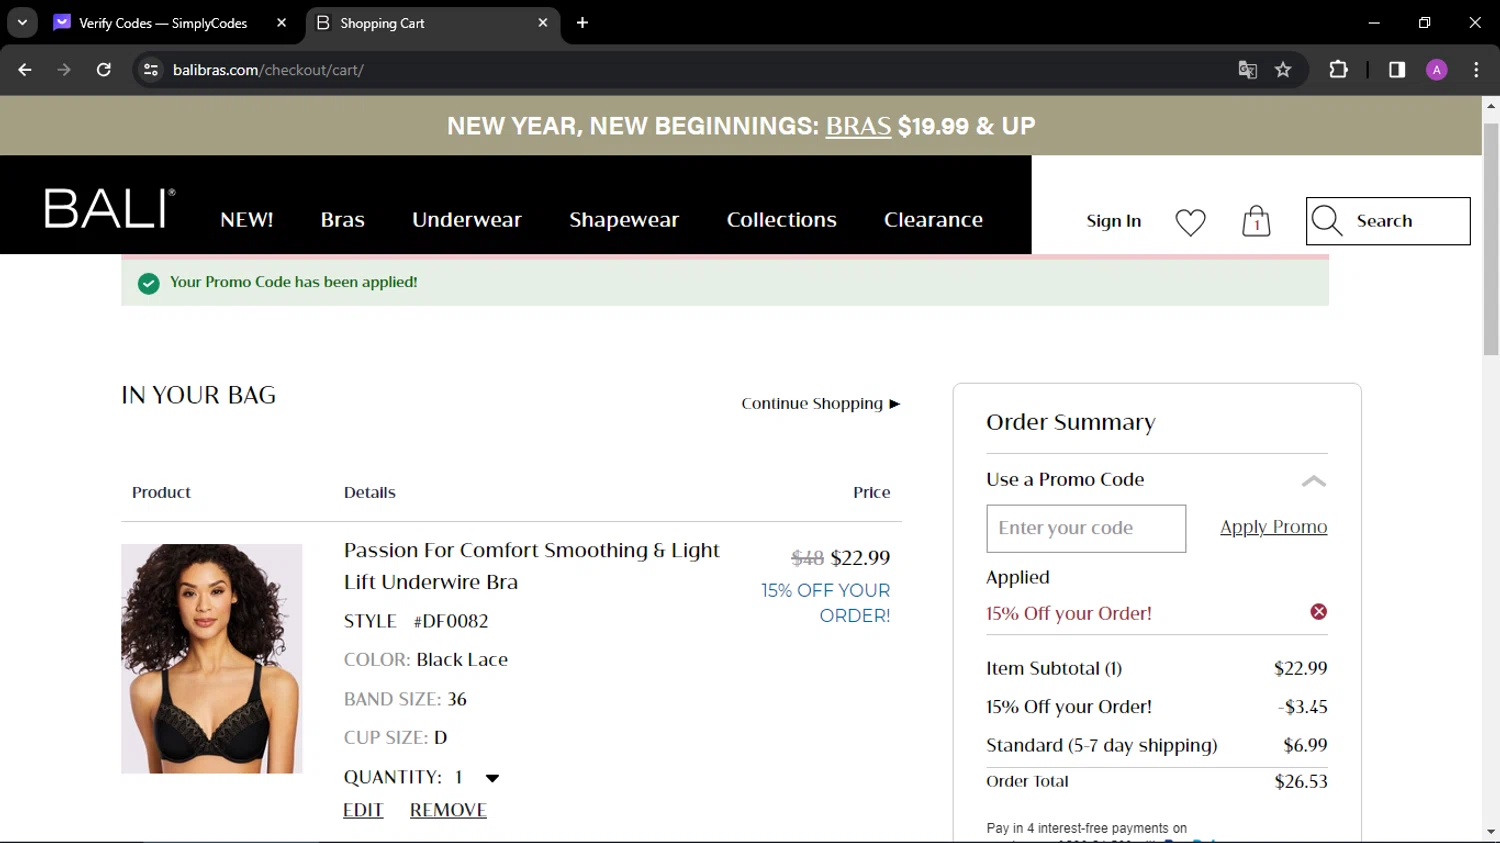
Task: Click the BALI logo
Action: (x=109, y=209)
